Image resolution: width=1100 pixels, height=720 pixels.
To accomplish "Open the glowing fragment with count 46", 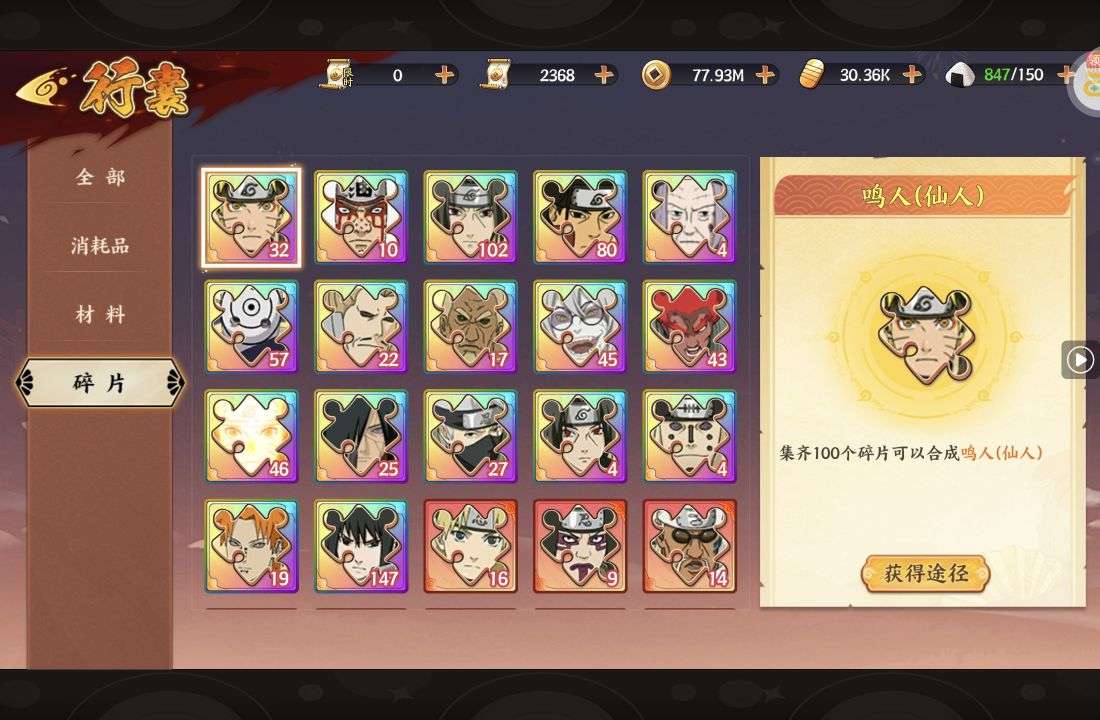I will click(251, 436).
